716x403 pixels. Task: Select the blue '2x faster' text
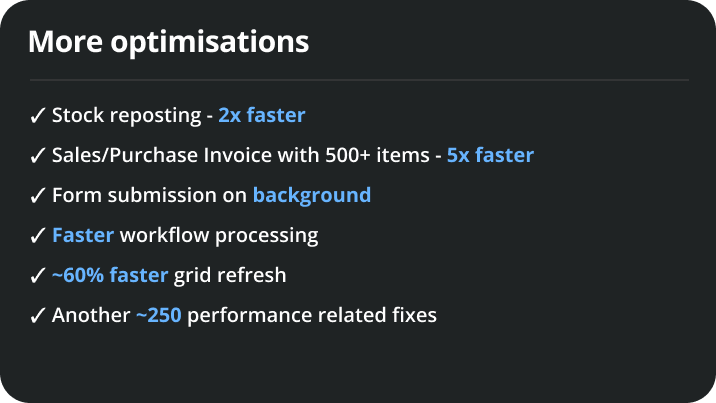click(262, 115)
